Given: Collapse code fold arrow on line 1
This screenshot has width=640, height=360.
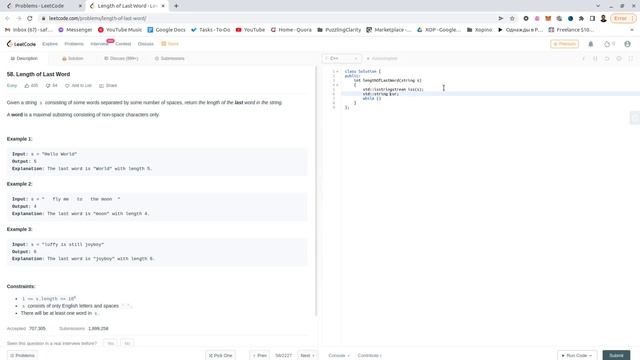Looking at the screenshot, I should click(337, 71).
